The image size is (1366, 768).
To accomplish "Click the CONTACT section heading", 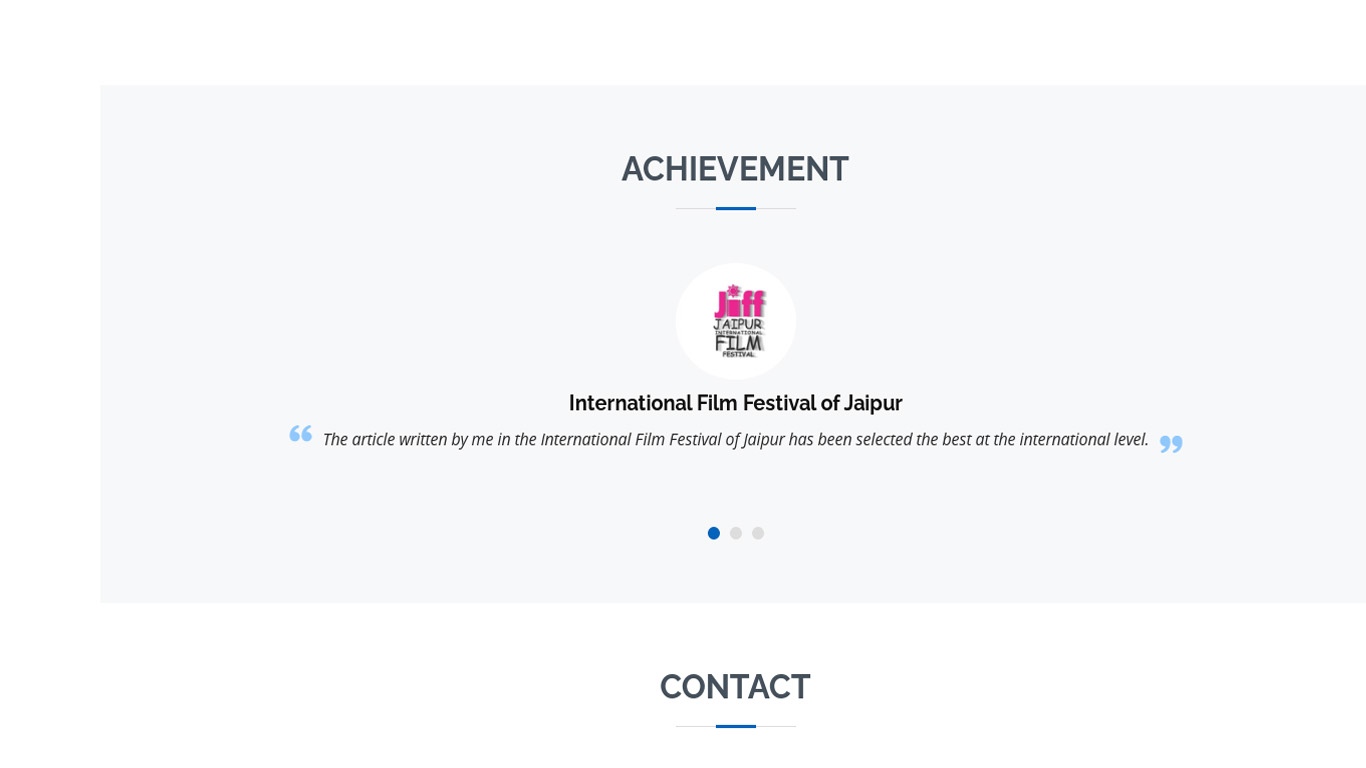I will click(x=735, y=687).
